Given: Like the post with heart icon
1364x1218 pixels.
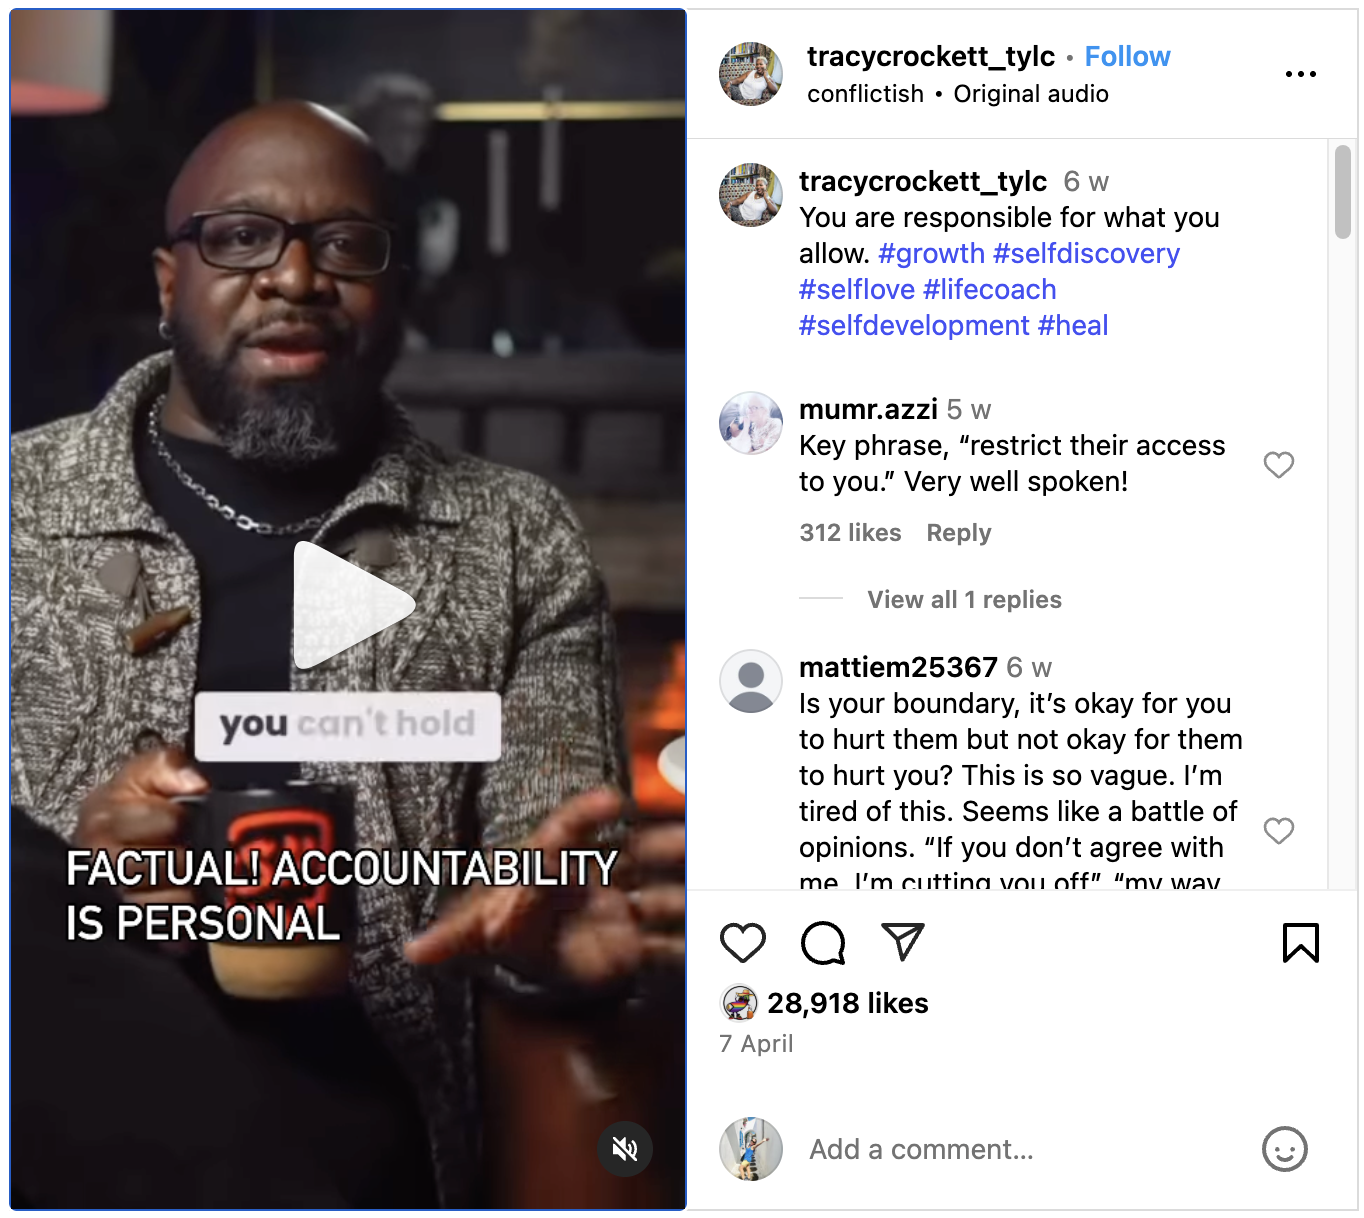Looking at the screenshot, I should click(742, 943).
